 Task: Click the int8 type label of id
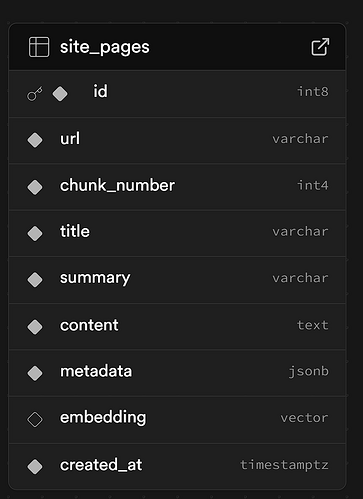pos(313,92)
